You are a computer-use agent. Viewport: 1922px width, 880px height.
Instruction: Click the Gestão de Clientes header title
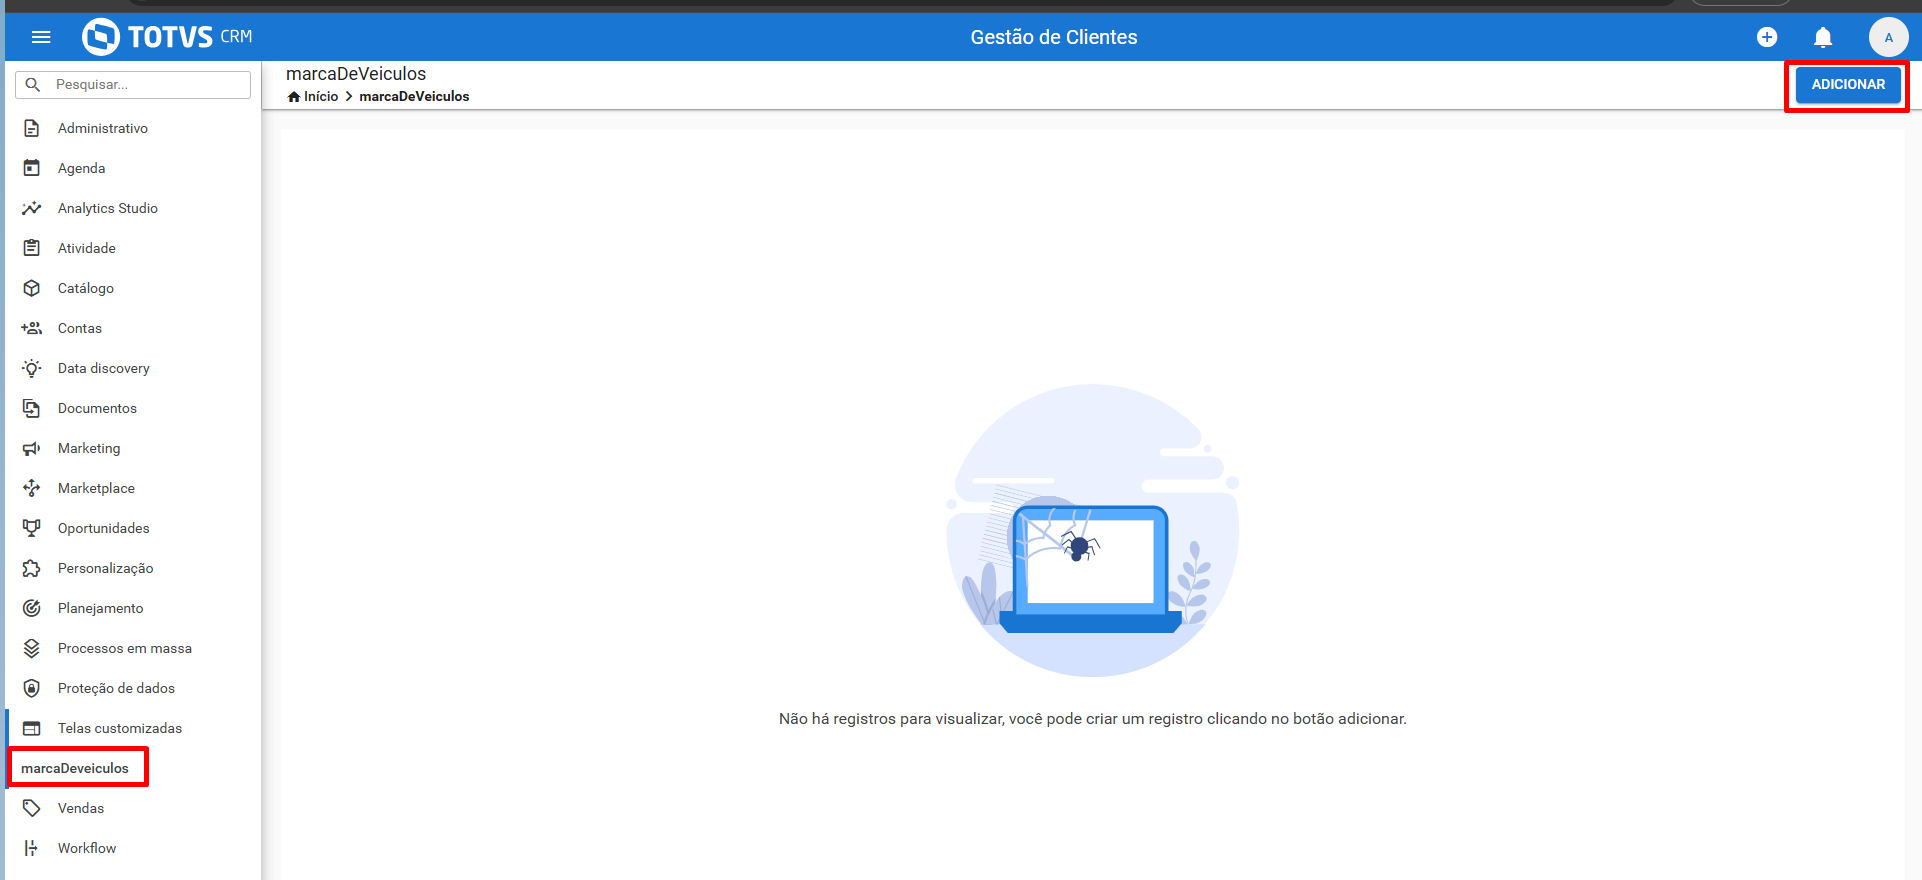1054,37
